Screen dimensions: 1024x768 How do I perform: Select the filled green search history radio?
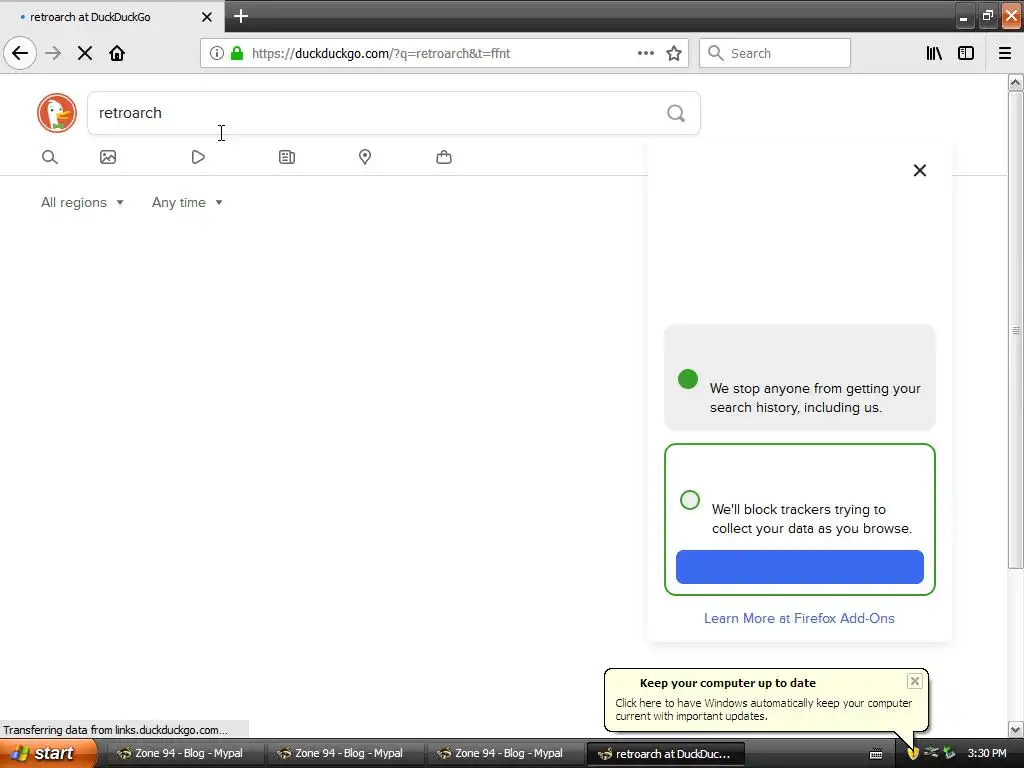click(x=688, y=379)
